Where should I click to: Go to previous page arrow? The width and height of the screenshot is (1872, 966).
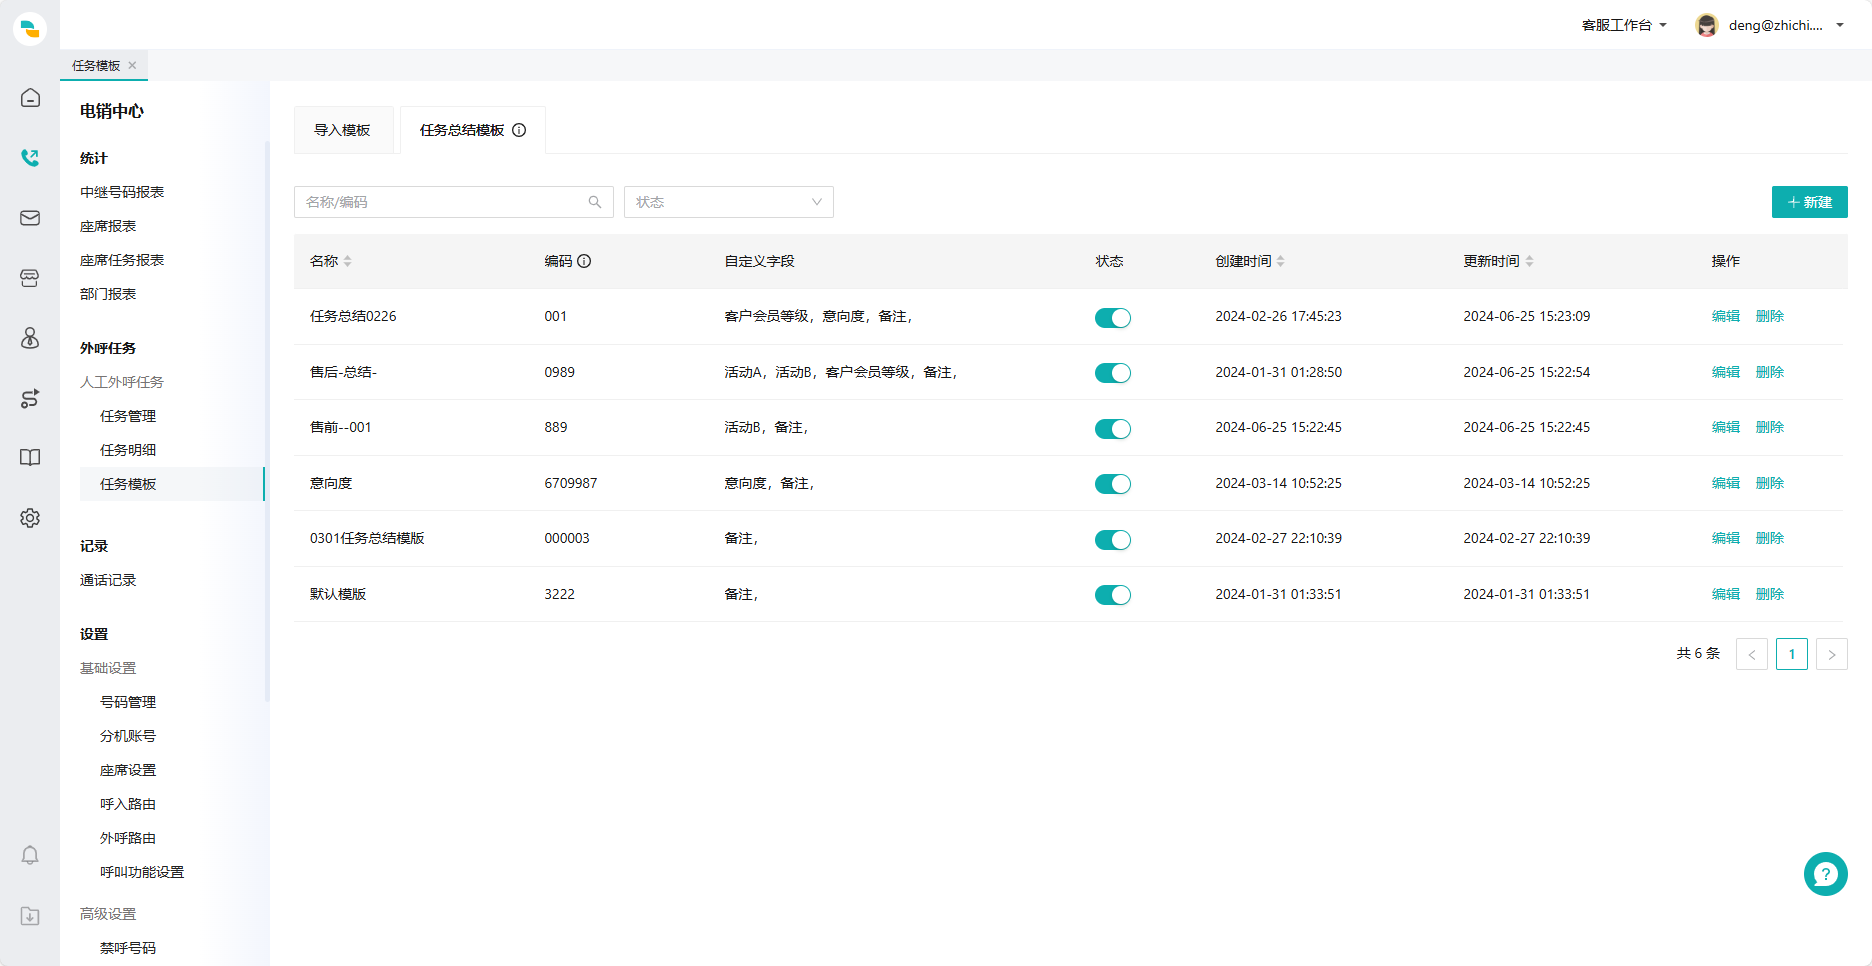[1752, 654]
